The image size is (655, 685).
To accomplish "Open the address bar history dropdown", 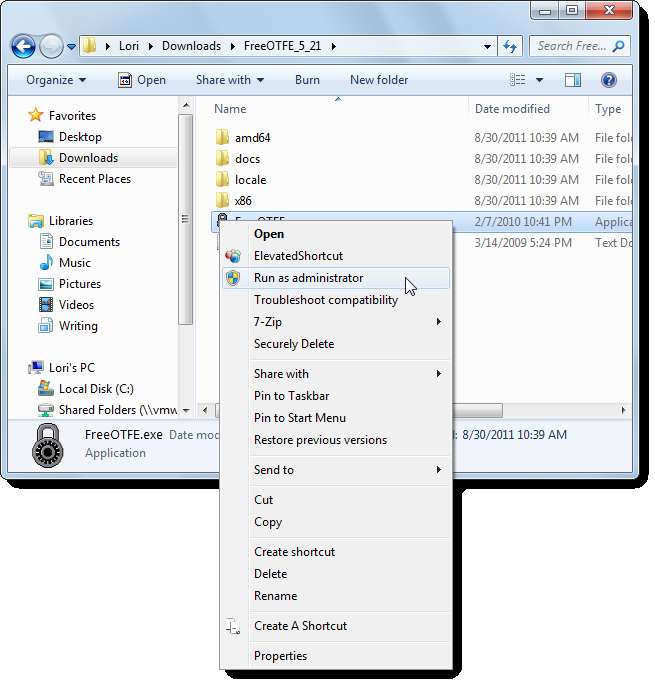I will tap(487, 46).
